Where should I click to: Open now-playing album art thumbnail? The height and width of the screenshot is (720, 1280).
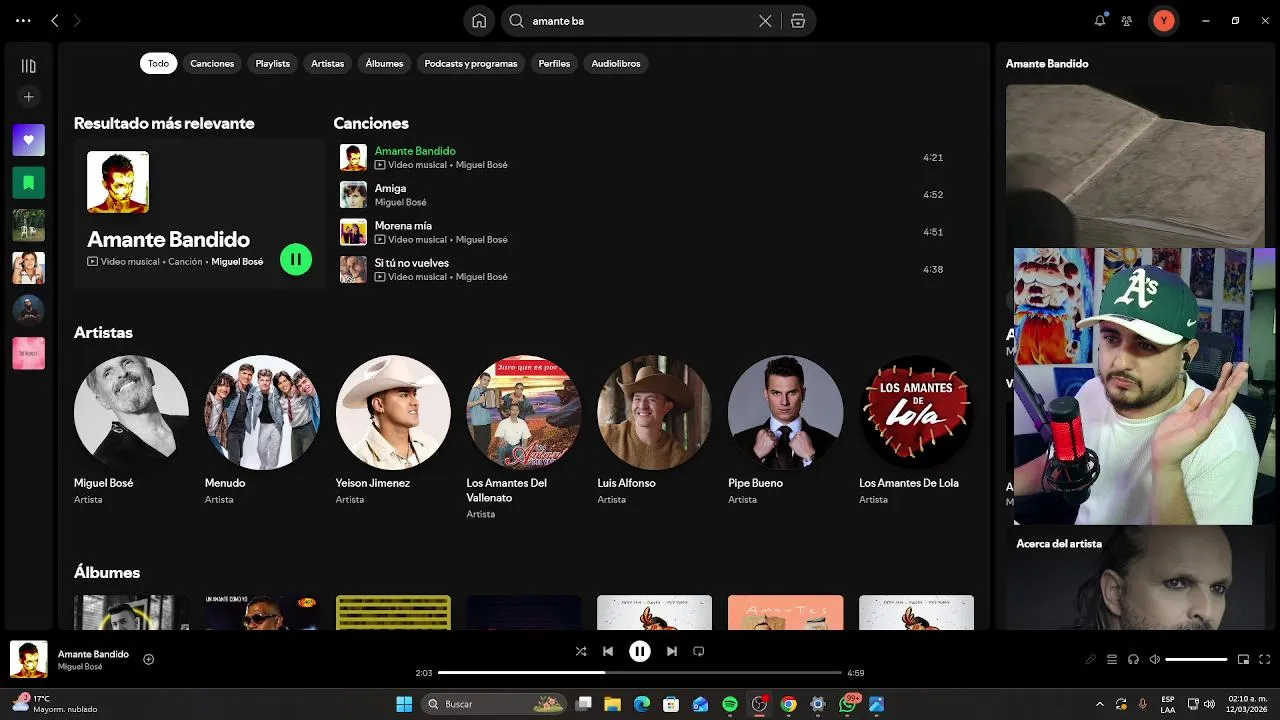(x=28, y=659)
